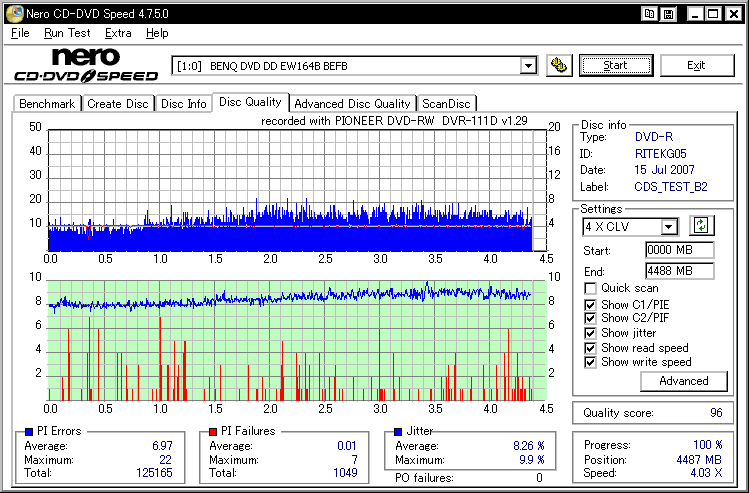Uncheck Show C1/PIE
Viewport: 749px width, 493px height.
[590, 305]
